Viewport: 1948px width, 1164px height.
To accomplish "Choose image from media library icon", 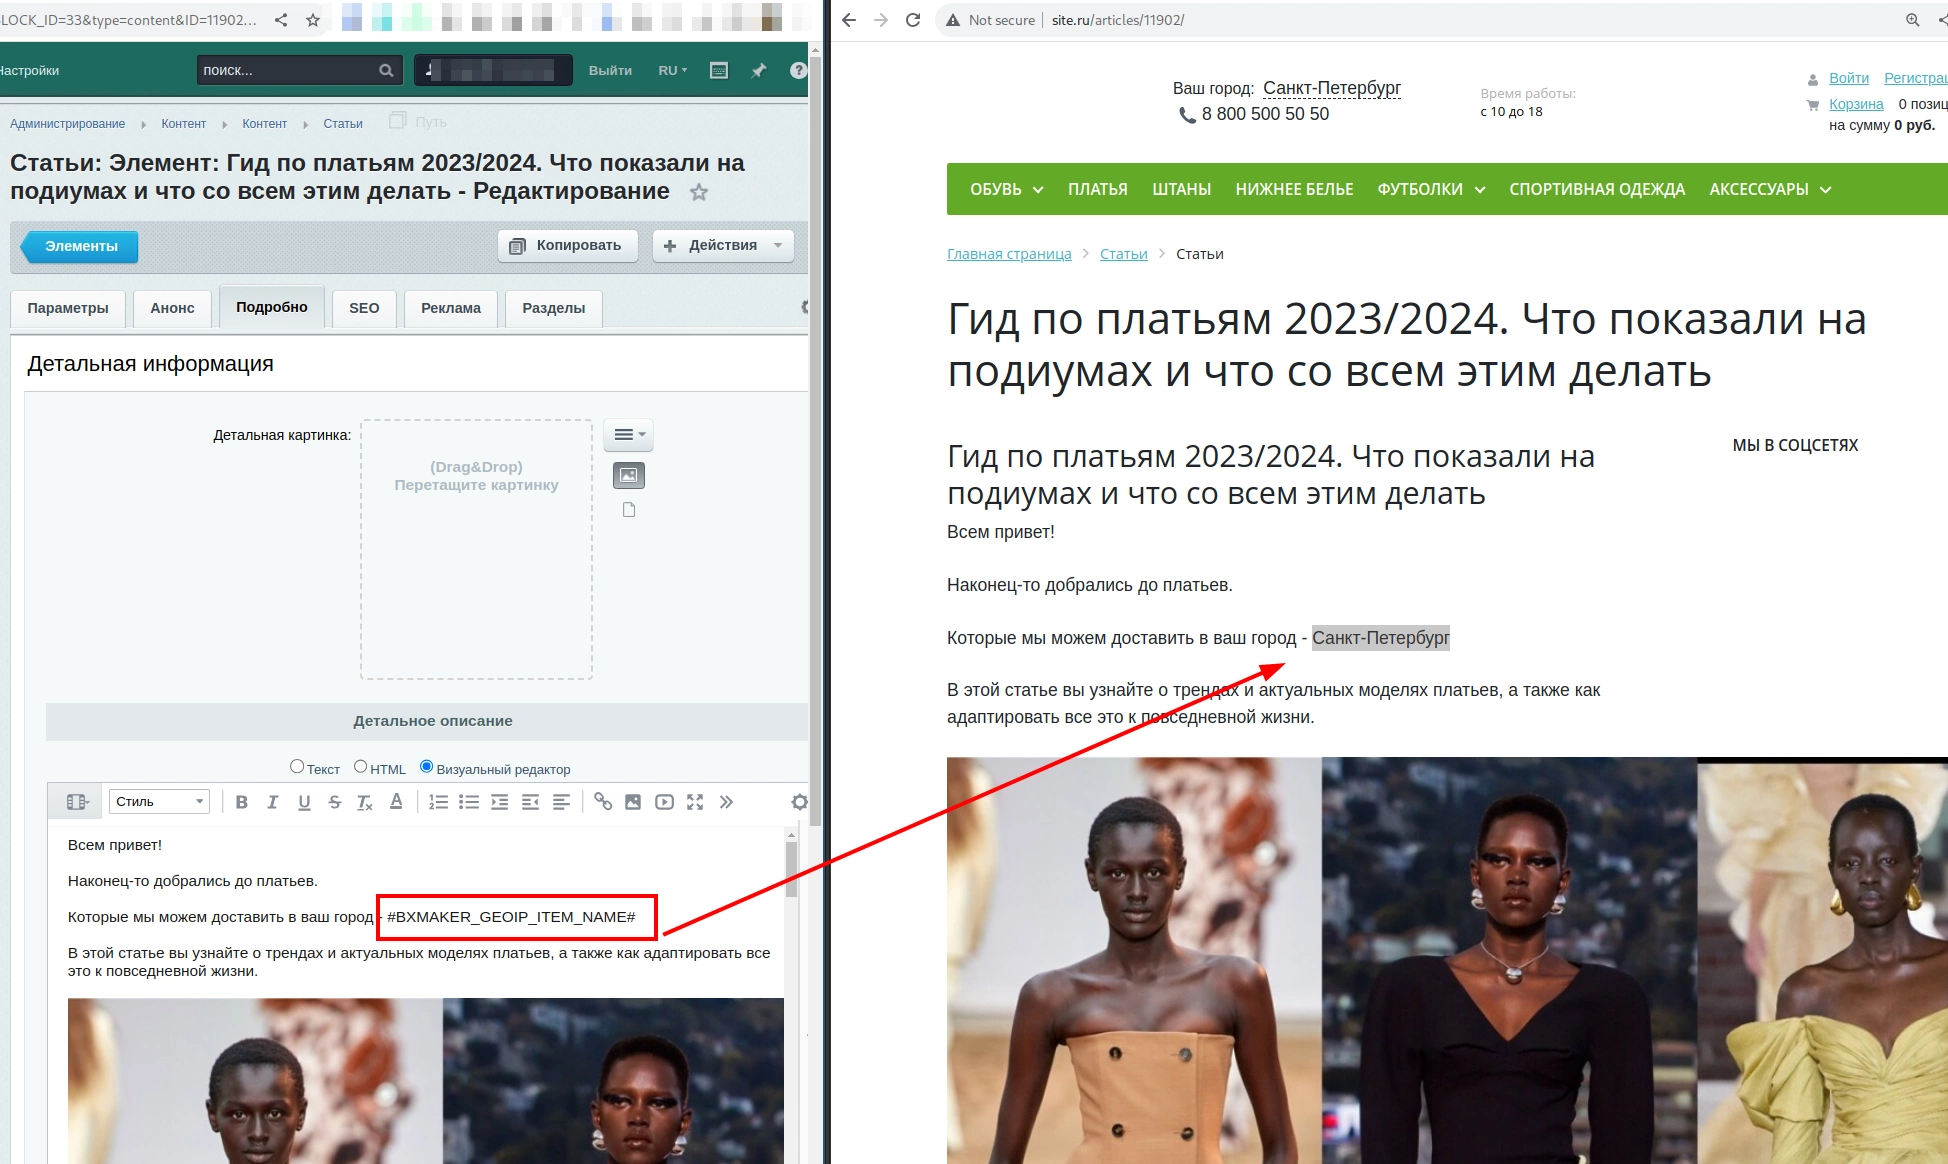I will [628, 476].
